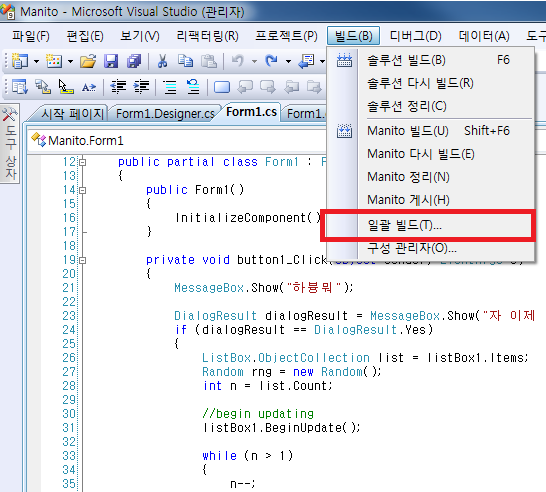Click the Display Parameter Info icon

point(43,87)
